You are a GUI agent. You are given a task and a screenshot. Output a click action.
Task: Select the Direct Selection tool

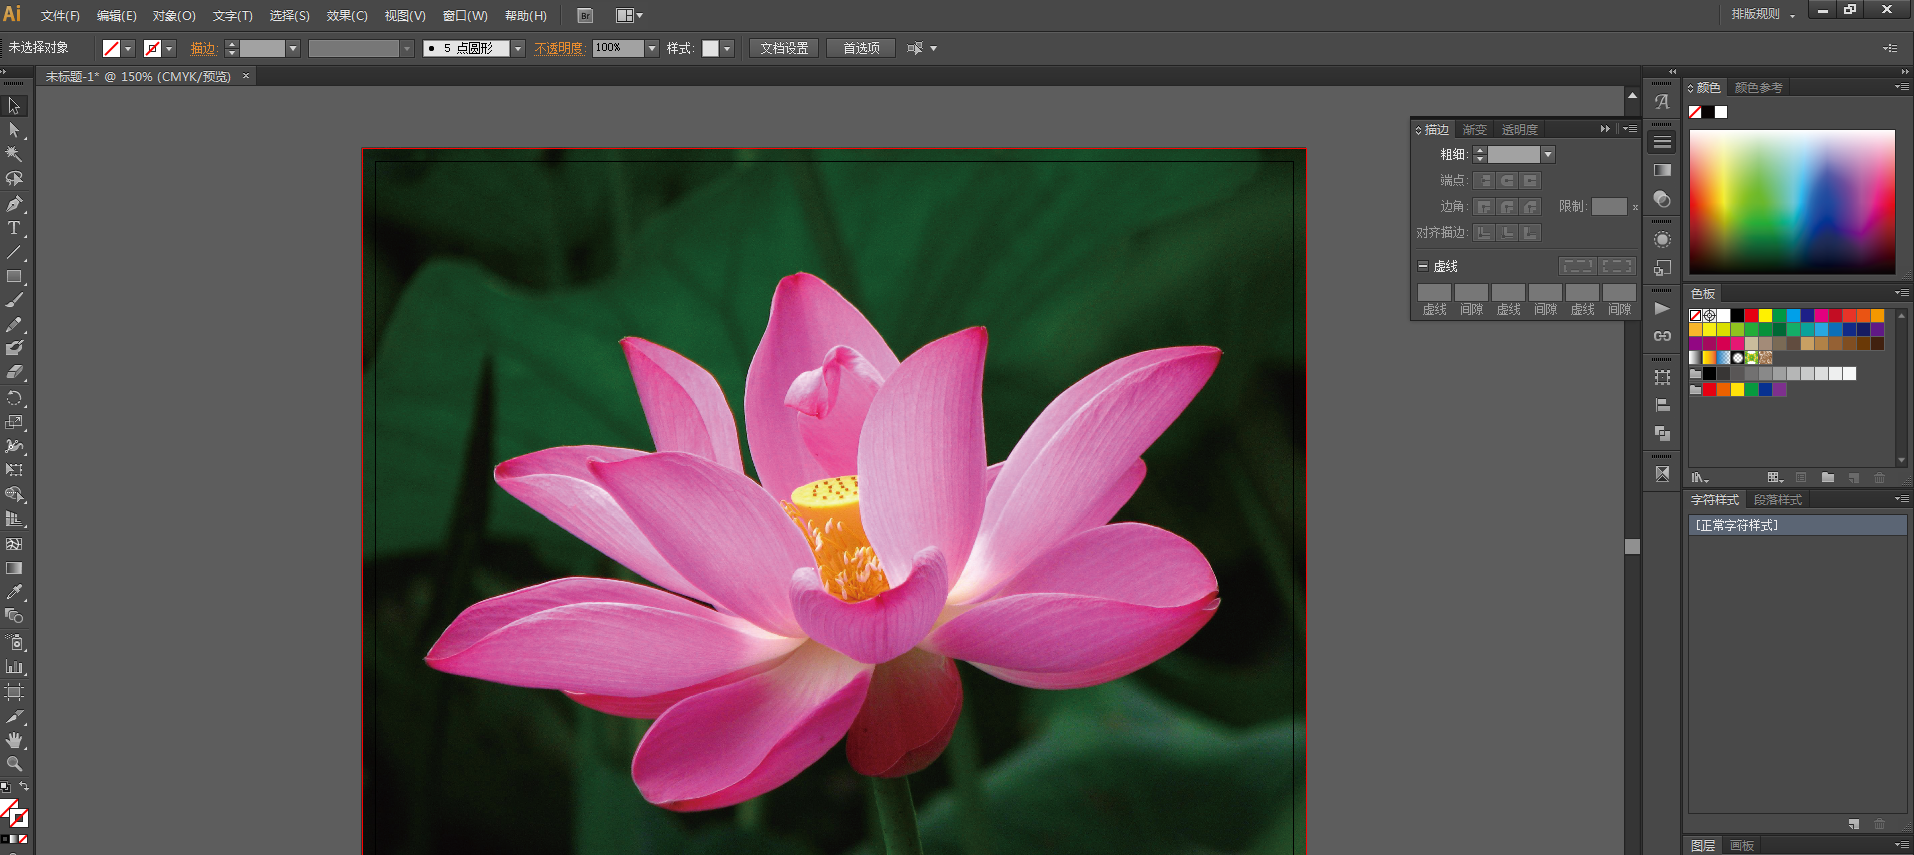(14, 130)
